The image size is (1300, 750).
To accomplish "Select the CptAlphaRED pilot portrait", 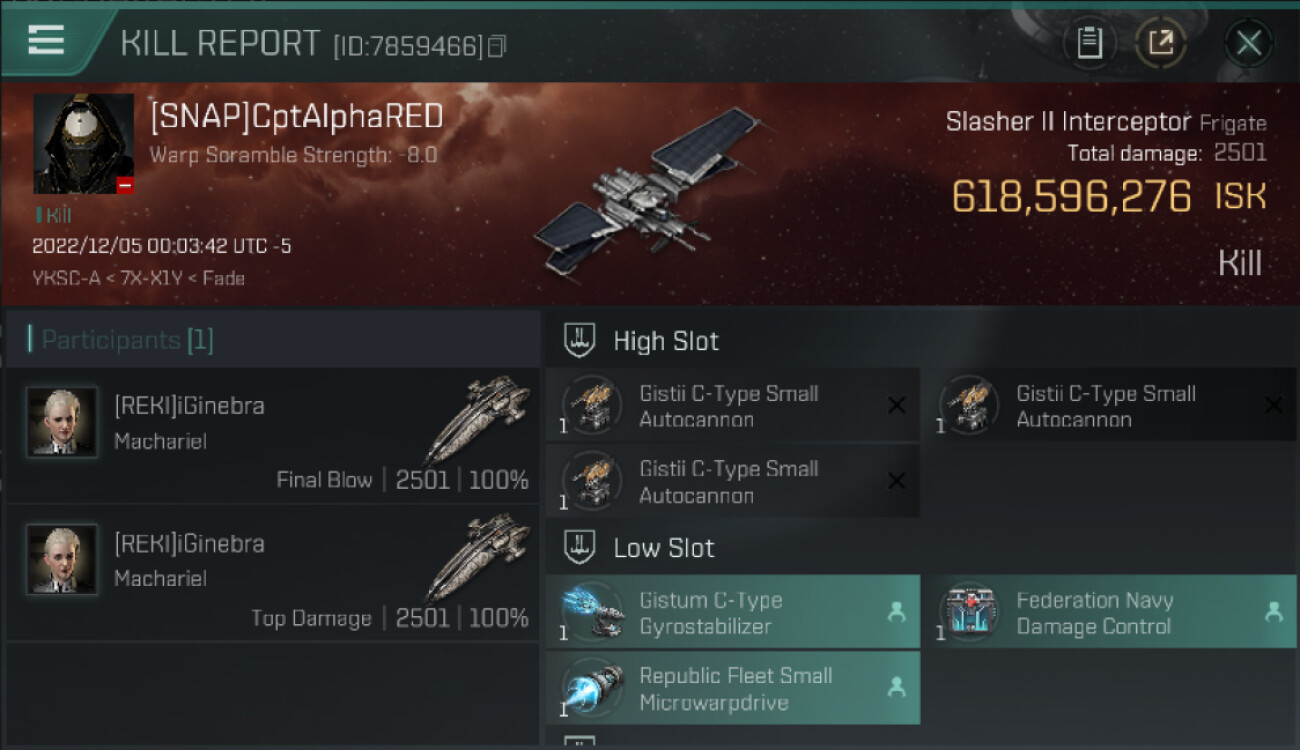I will click(83, 144).
